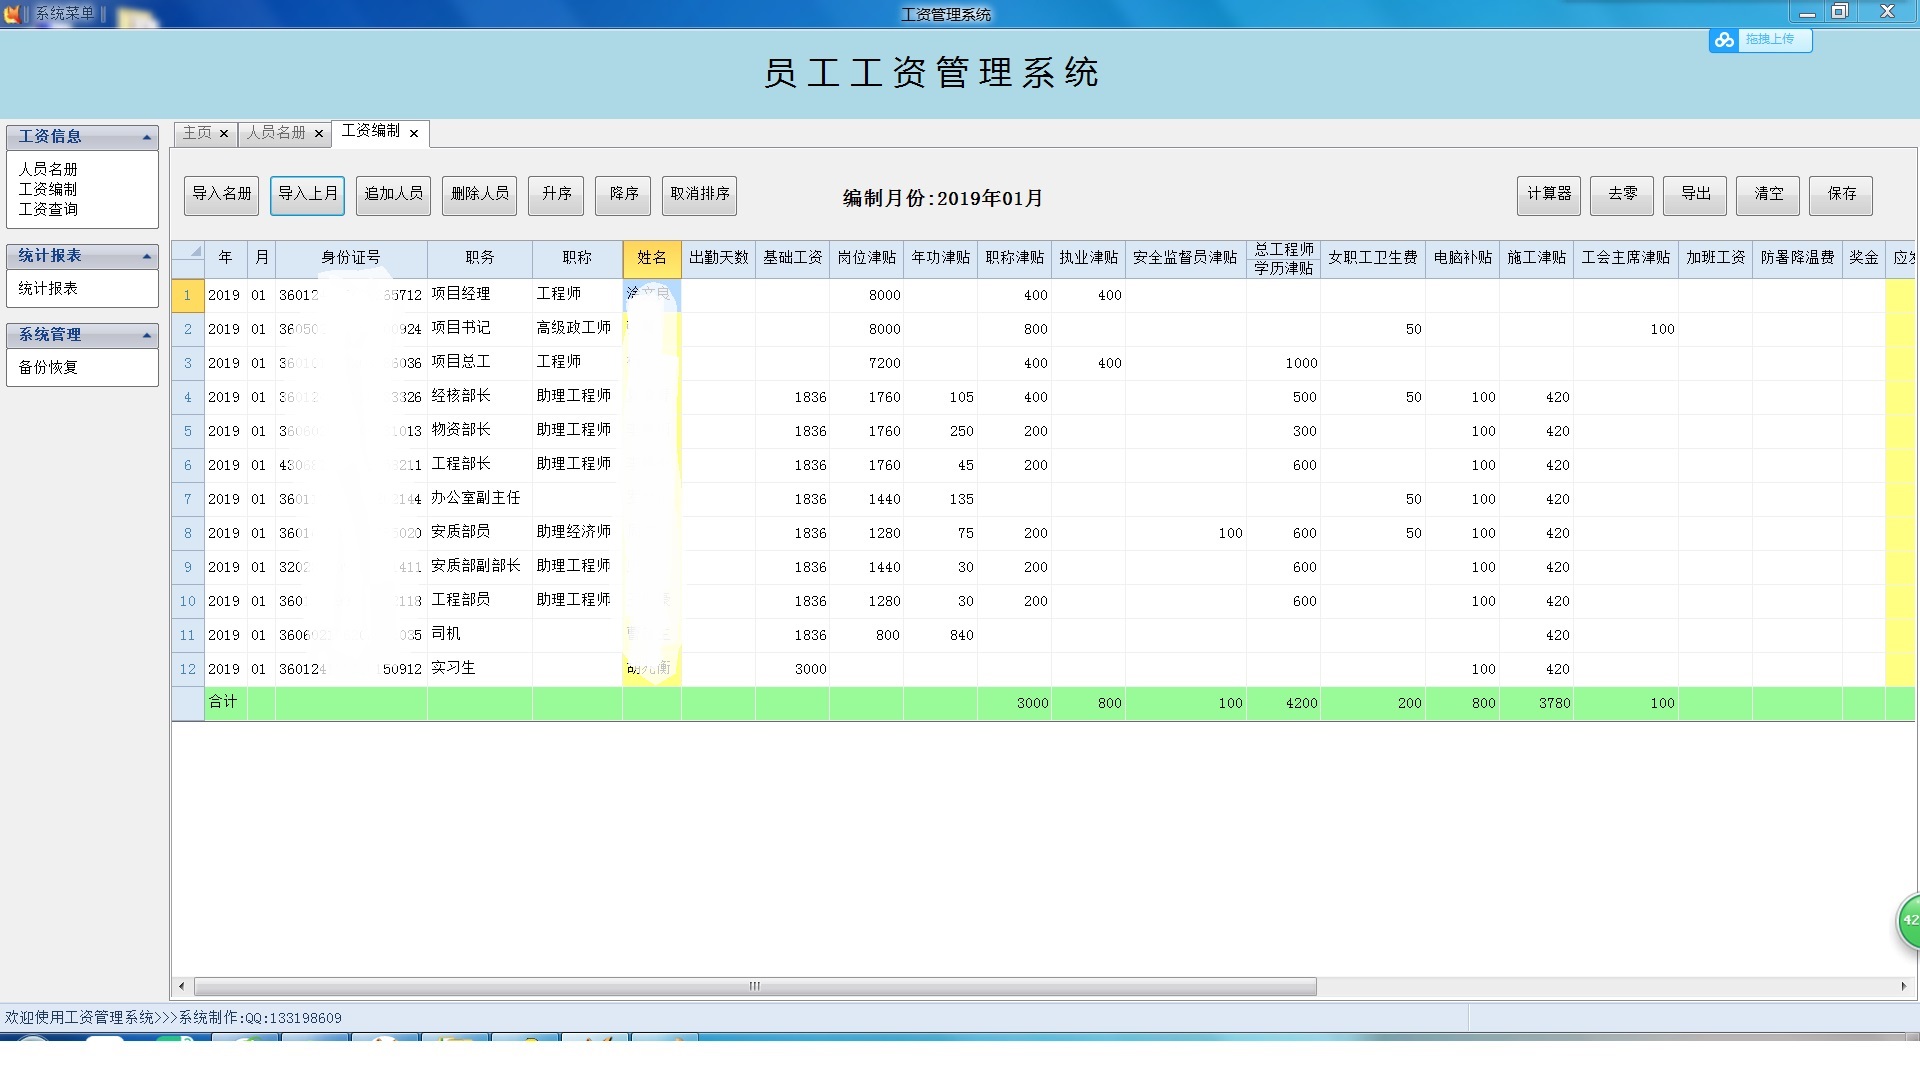Close the 人员名册 tab via x icon
Image resolution: width=1920 pixels, height=1080 pixels.
pos(319,133)
